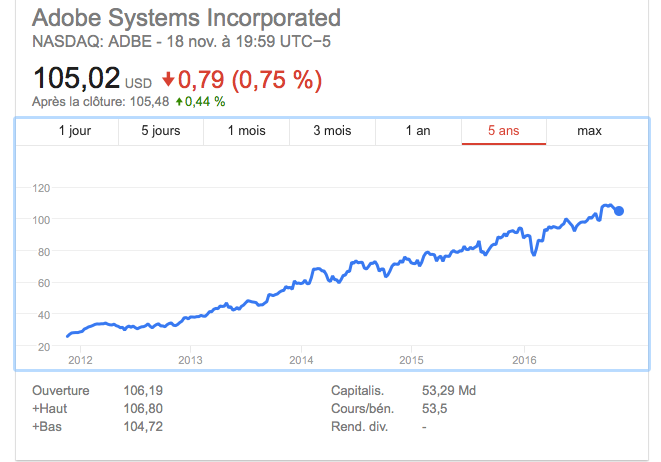Click the "100" y-axis label

pos(41,220)
